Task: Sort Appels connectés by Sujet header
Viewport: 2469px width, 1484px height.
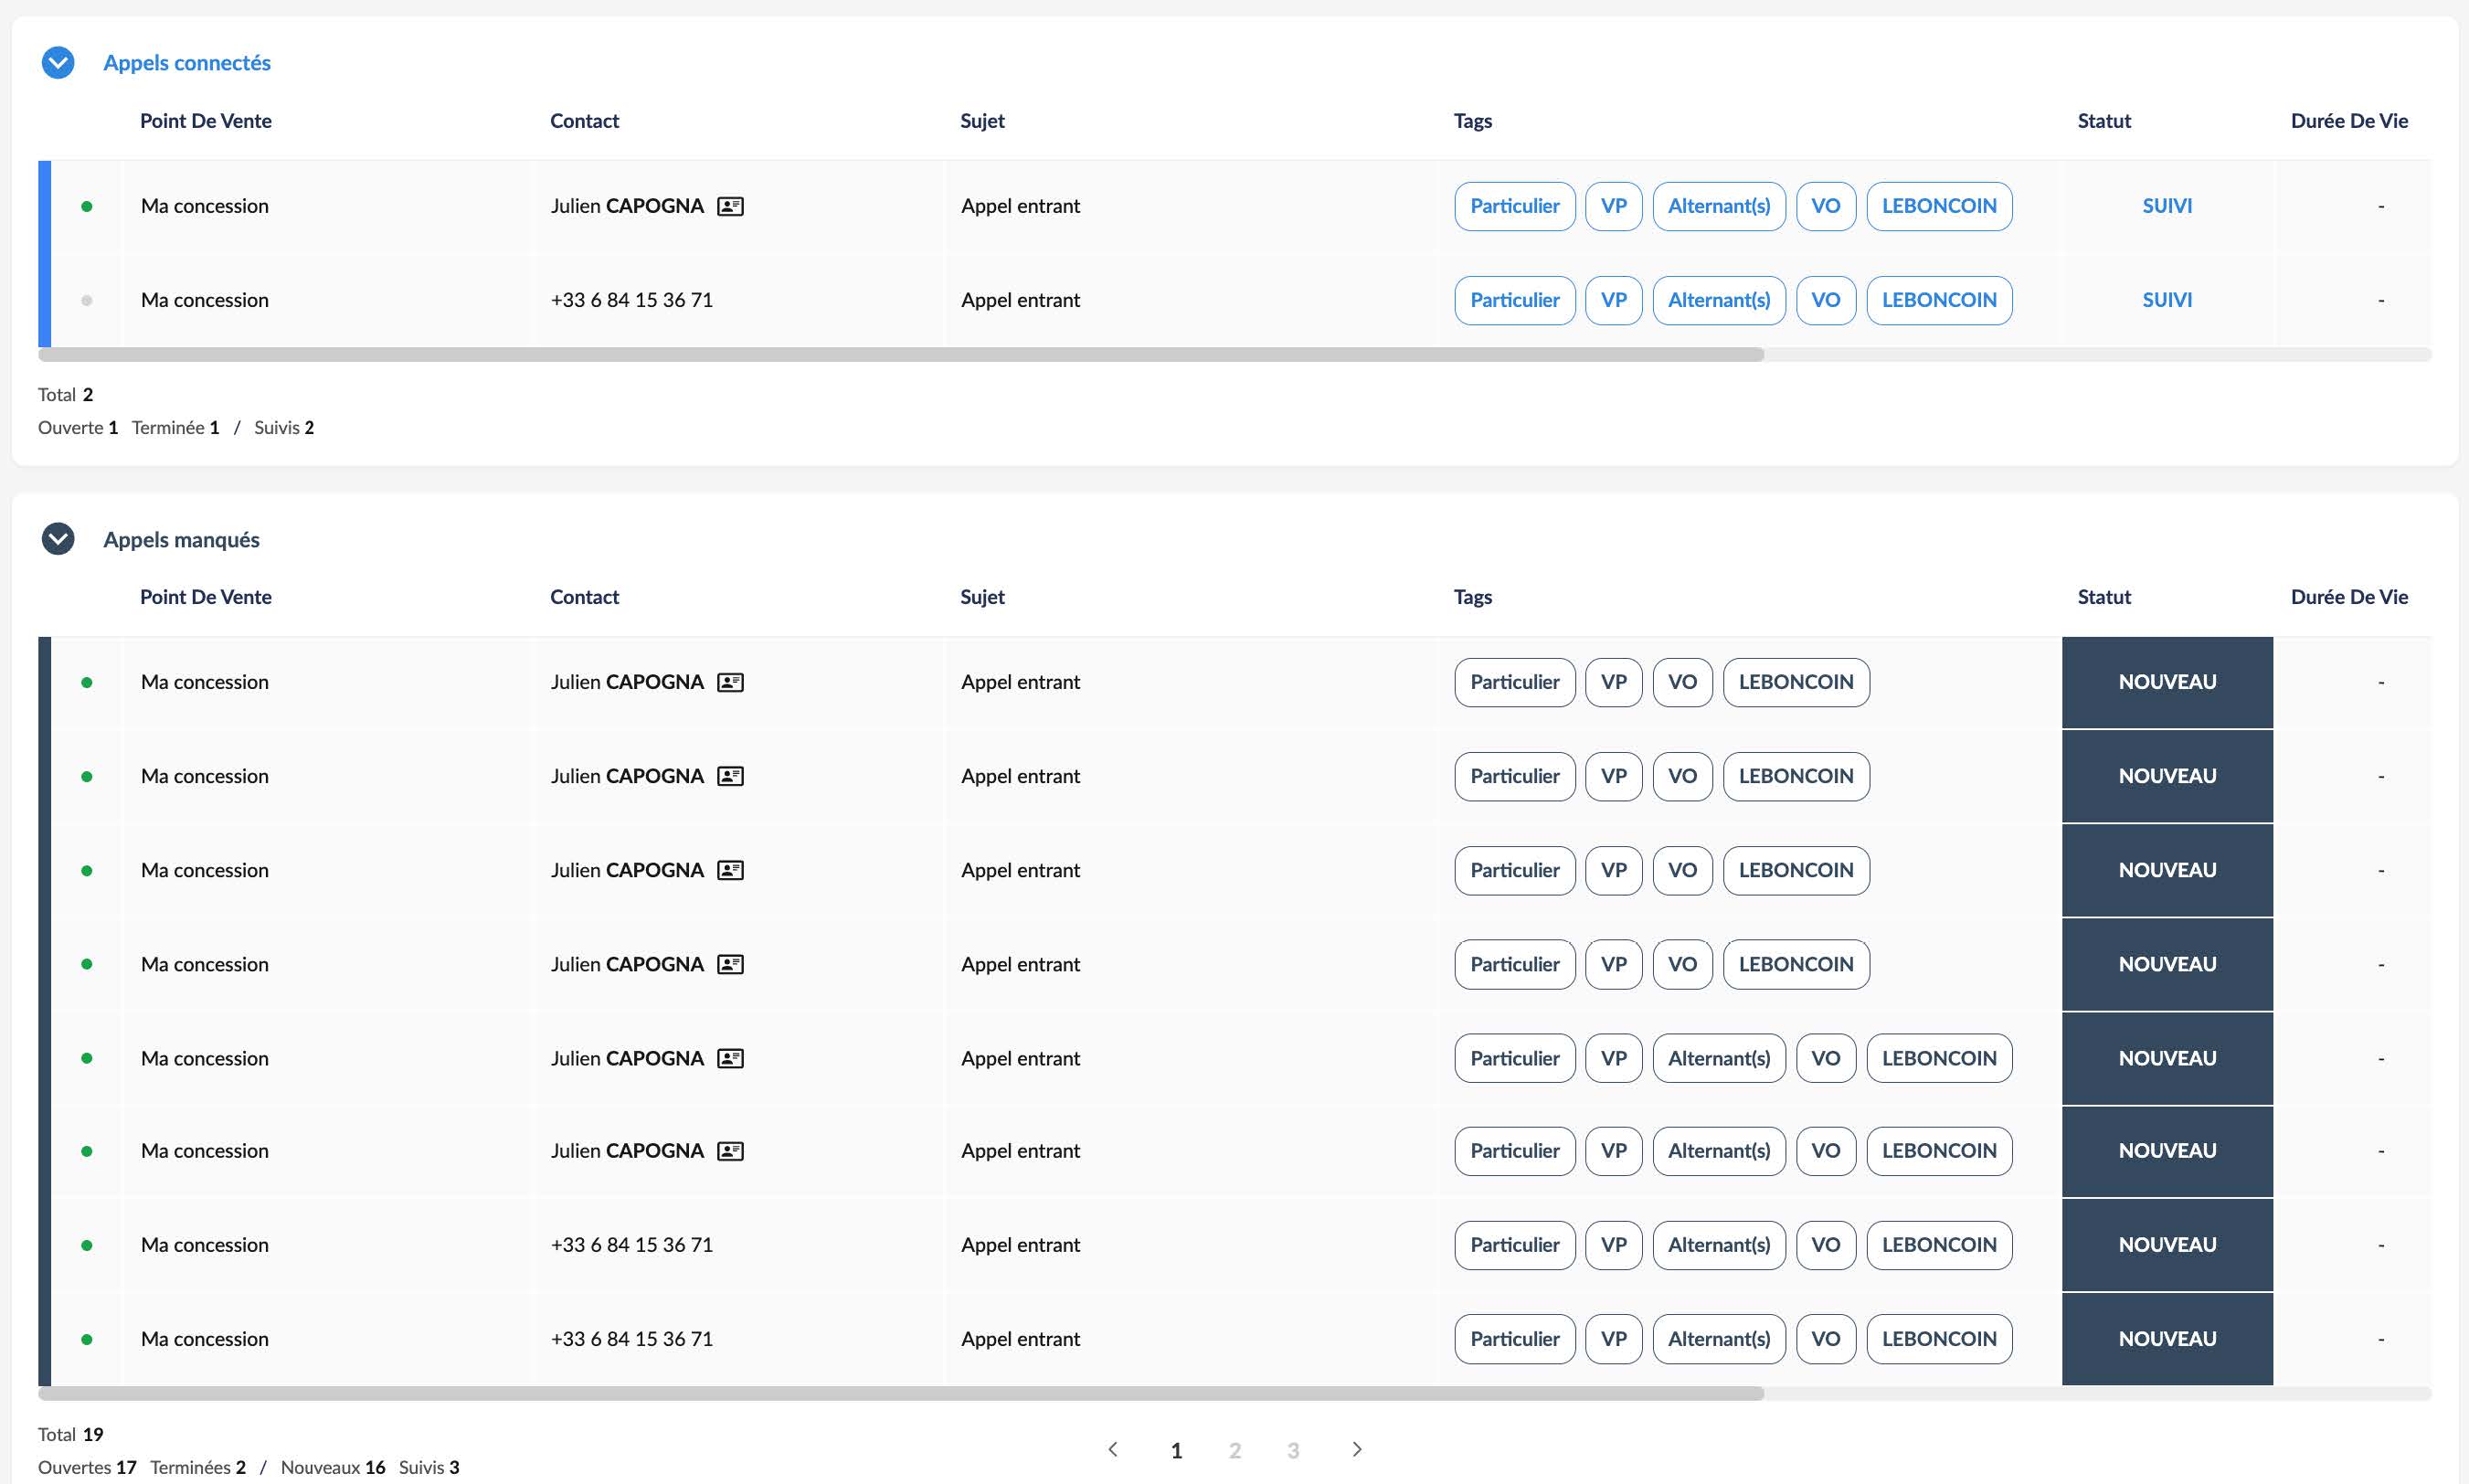Action: [x=982, y=121]
